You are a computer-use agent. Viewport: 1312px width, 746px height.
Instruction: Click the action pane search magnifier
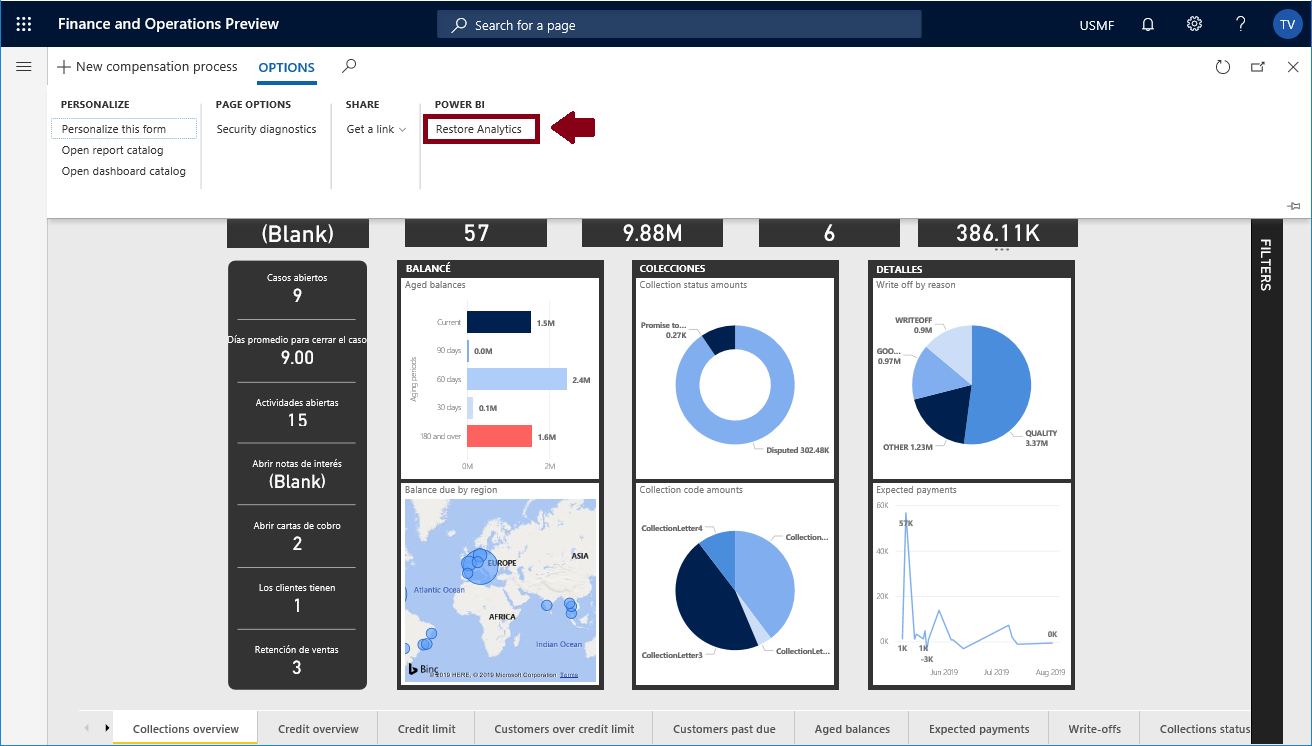click(x=348, y=66)
